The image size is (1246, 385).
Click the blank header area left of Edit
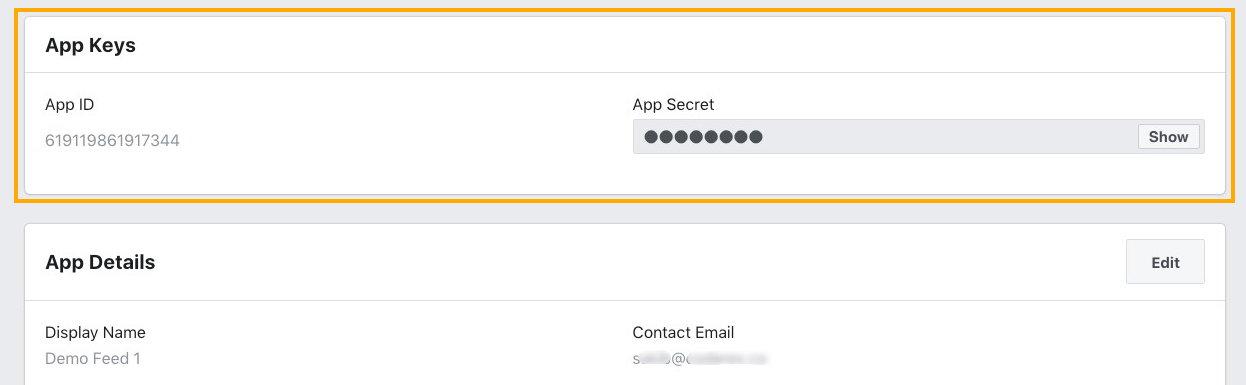click(640, 263)
